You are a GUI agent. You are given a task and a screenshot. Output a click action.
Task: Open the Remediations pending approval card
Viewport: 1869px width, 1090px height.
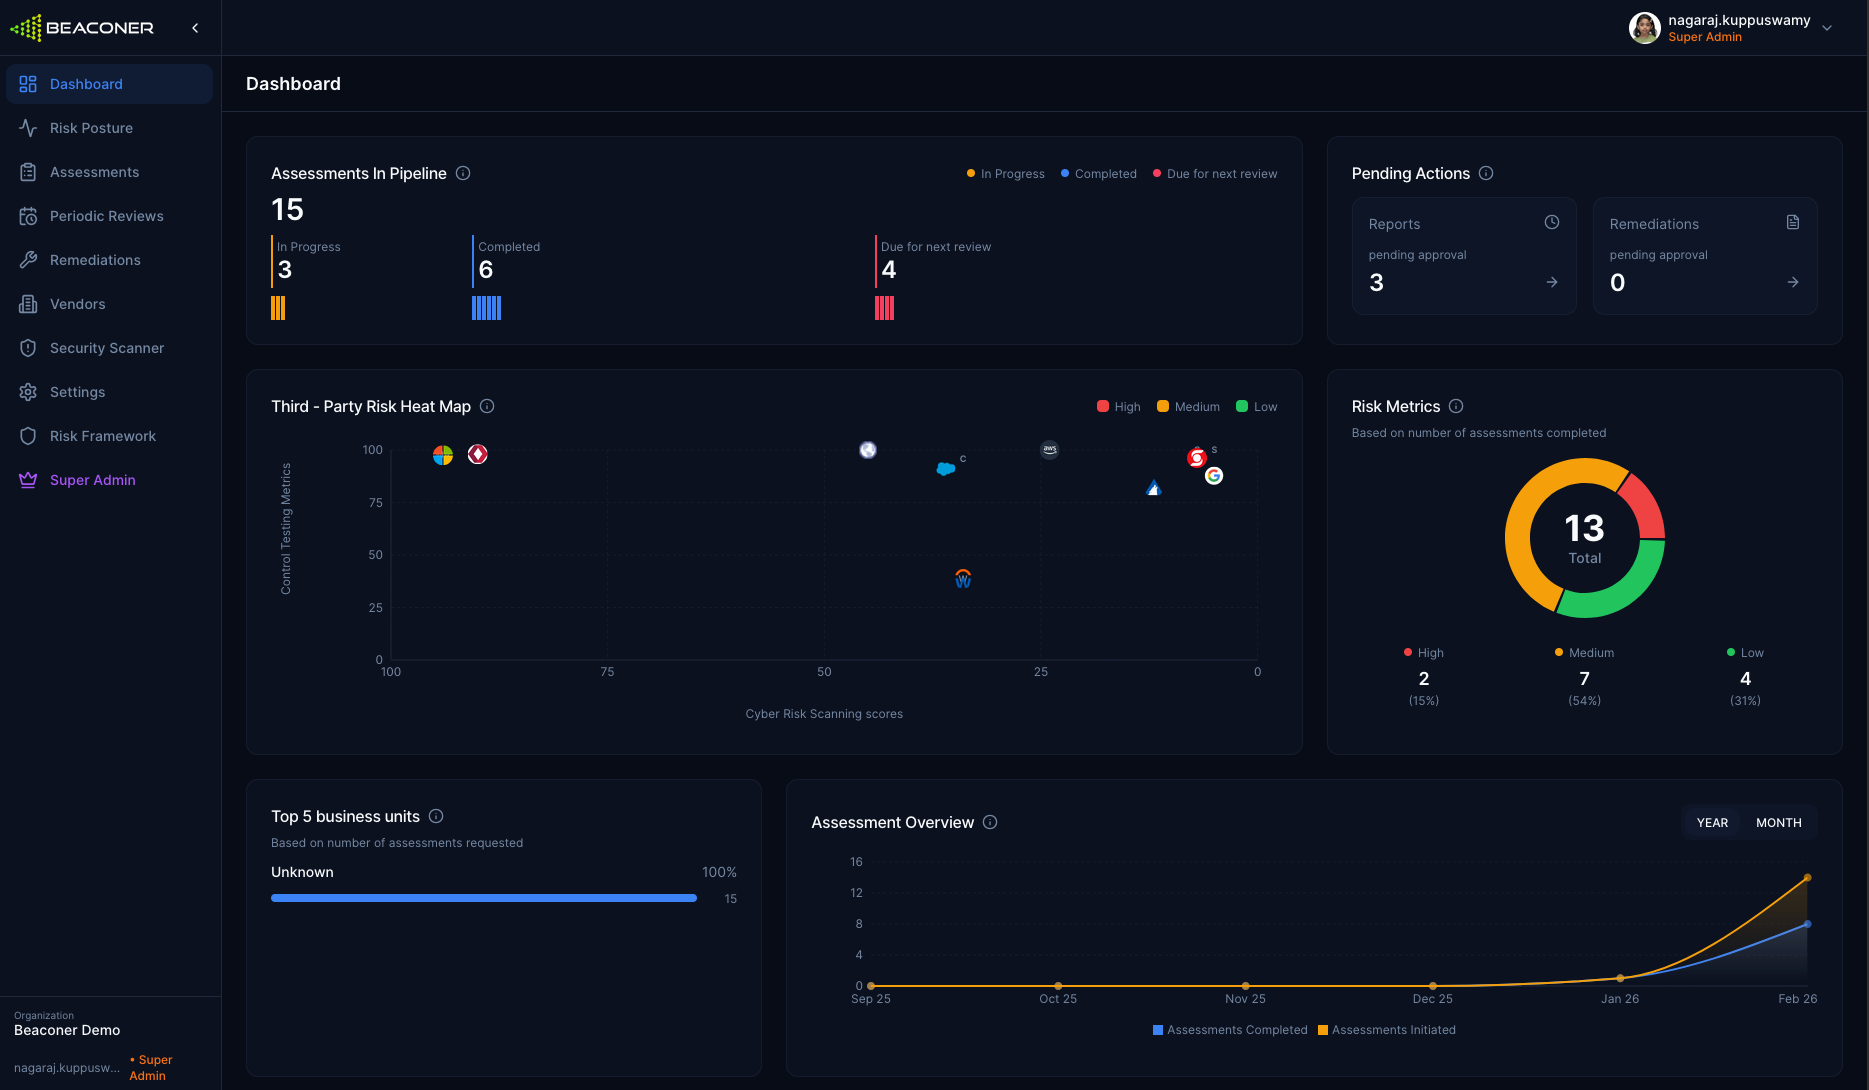[1704, 256]
